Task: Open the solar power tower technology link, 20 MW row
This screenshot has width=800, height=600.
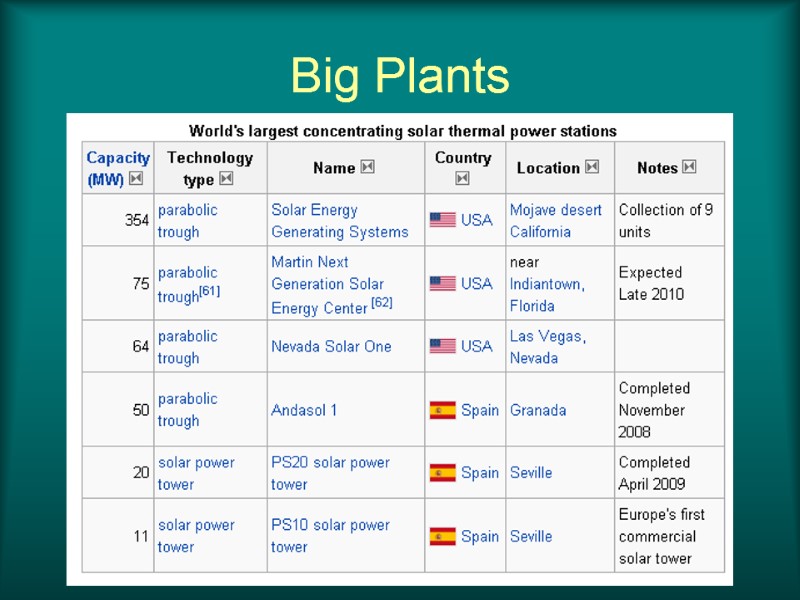Action: click(x=196, y=473)
